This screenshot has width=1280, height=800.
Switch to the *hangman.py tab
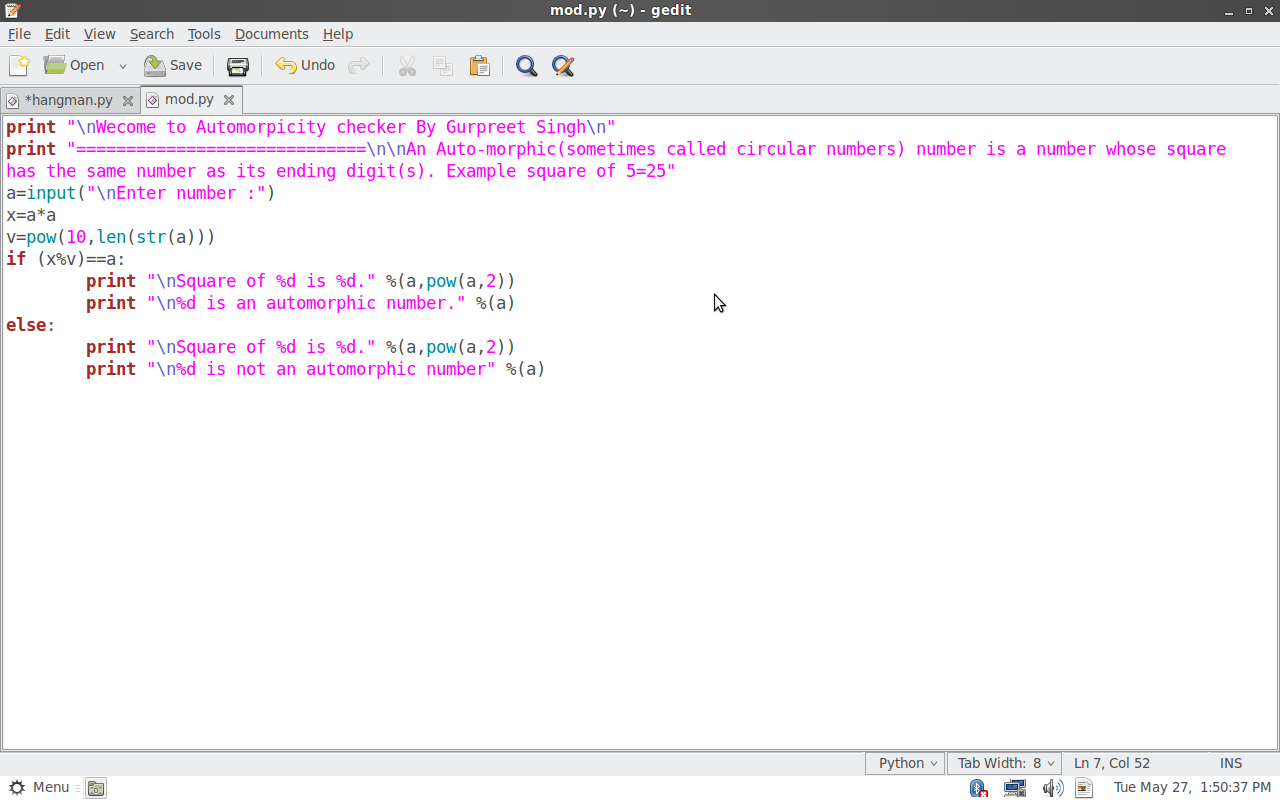pos(68,100)
